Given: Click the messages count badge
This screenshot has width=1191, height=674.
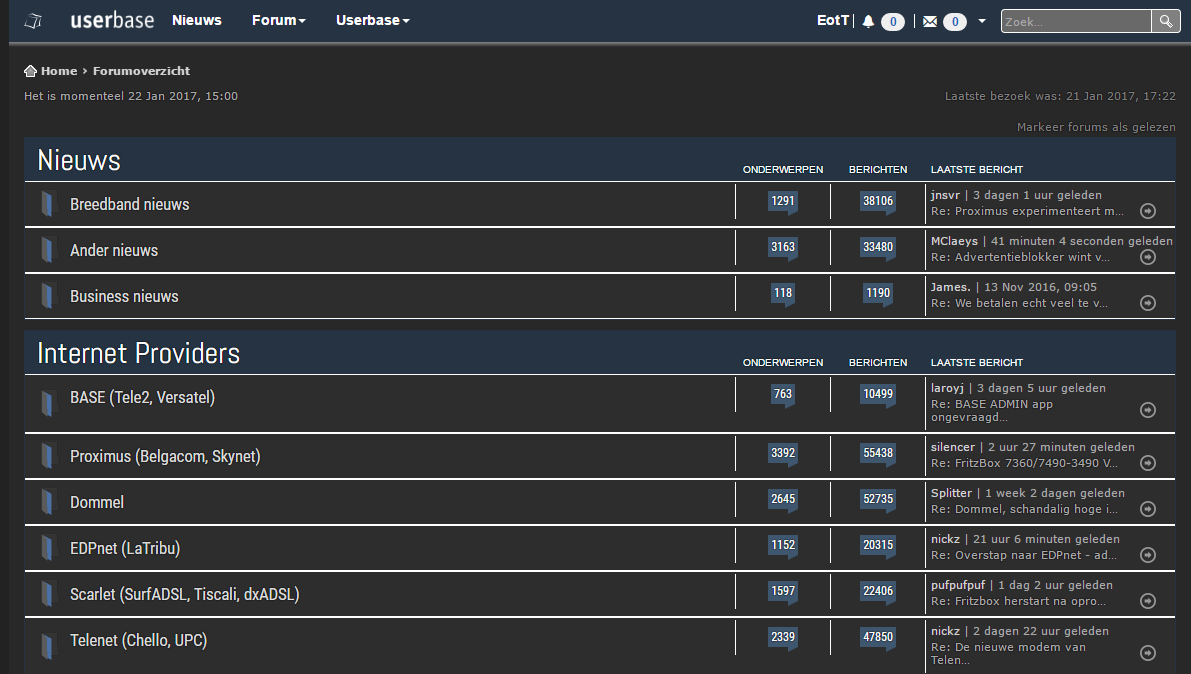Looking at the screenshot, I should click(x=955, y=21).
